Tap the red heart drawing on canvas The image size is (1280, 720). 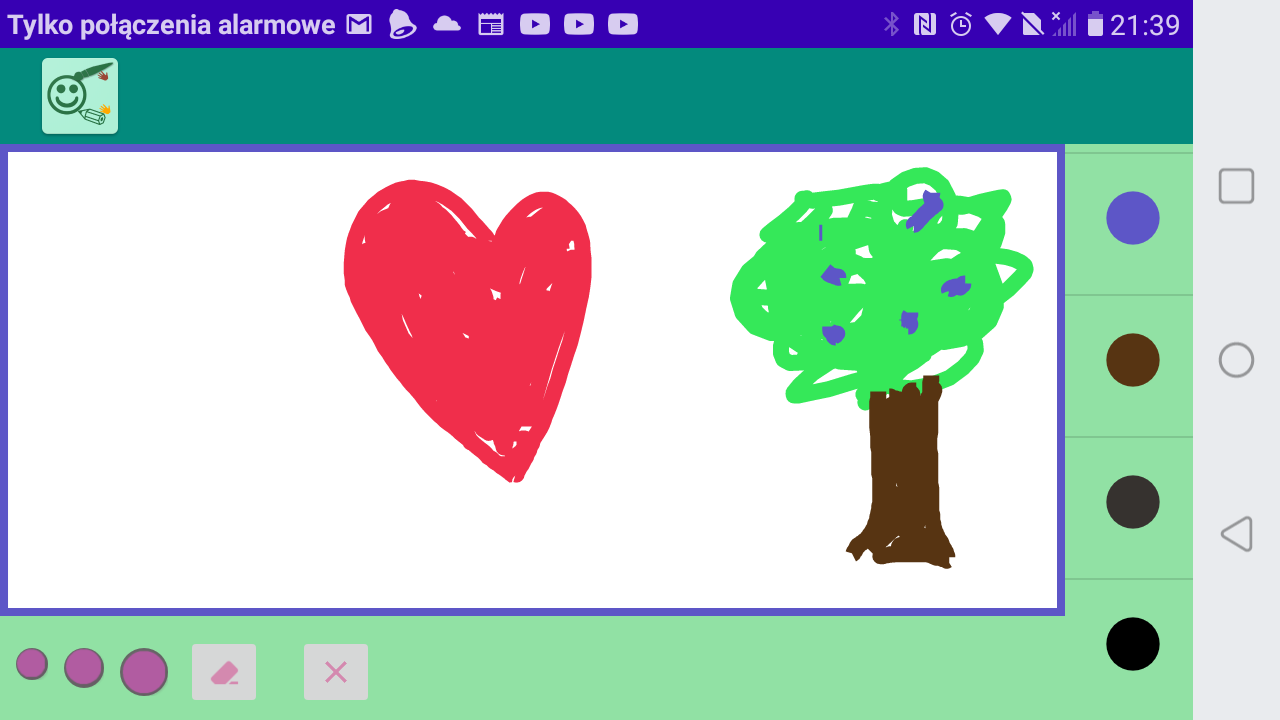coord(468,320)
